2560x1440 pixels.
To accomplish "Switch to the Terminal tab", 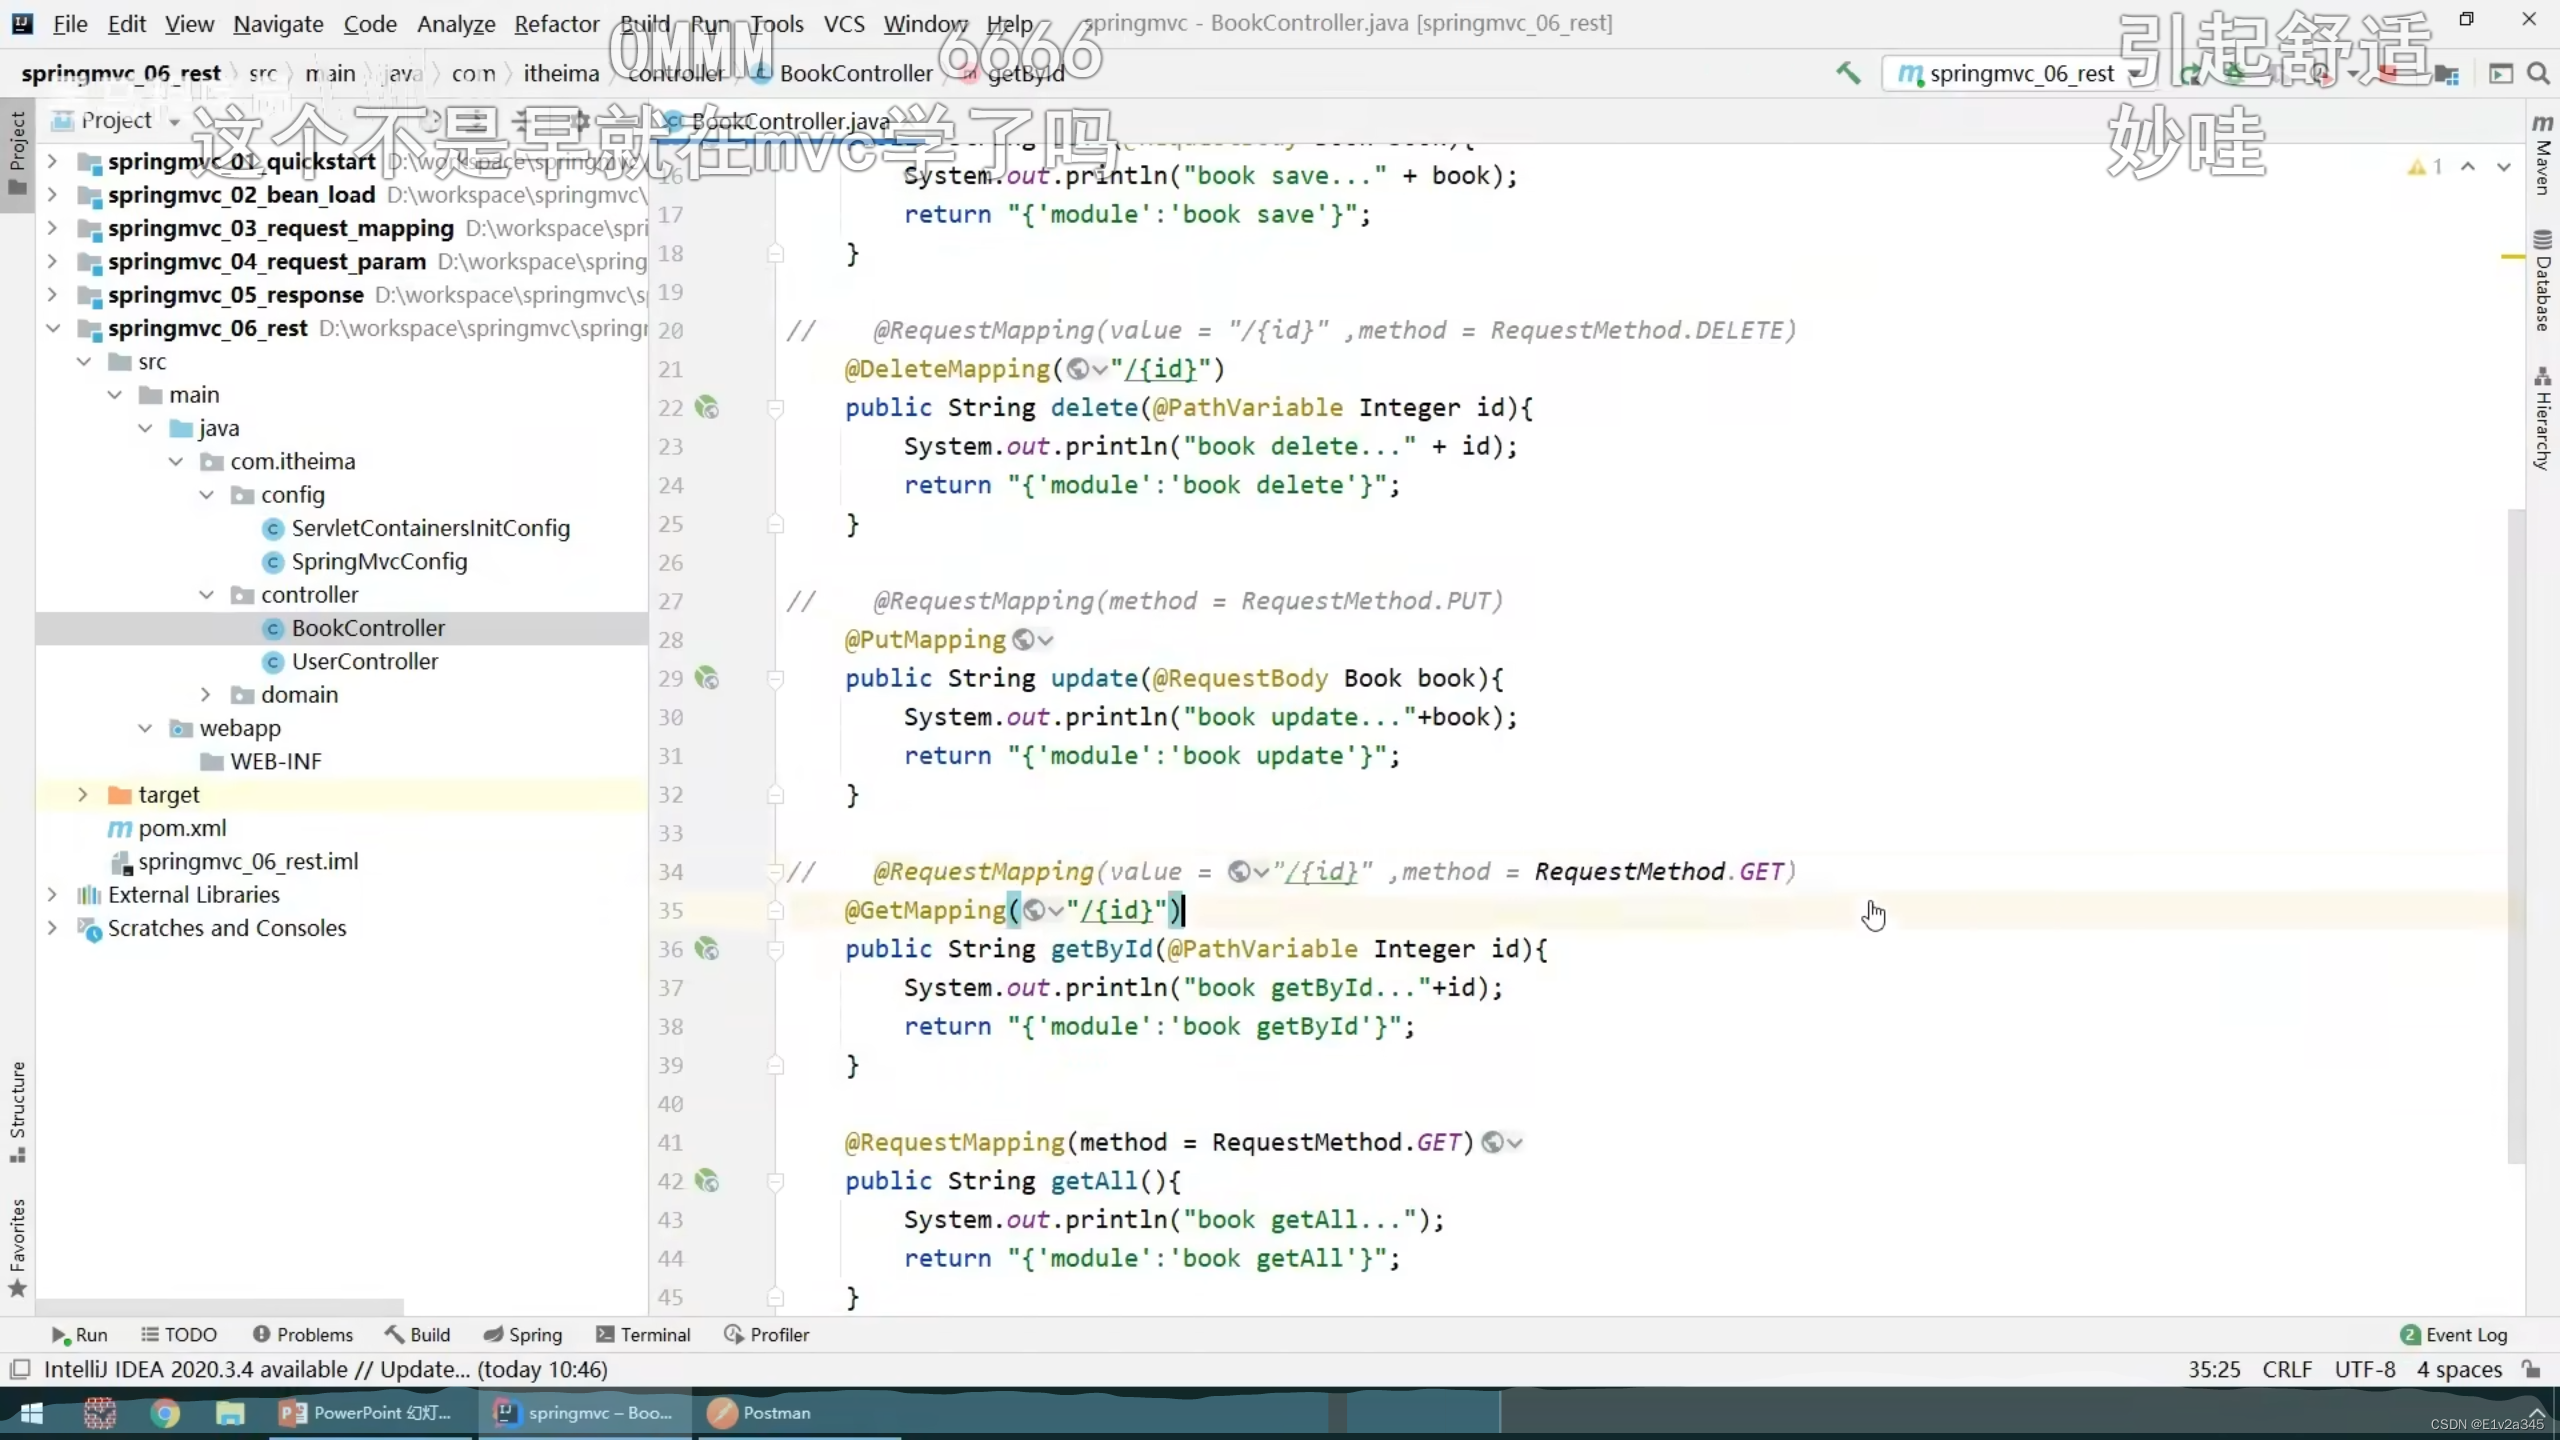I will point(643,1335).
